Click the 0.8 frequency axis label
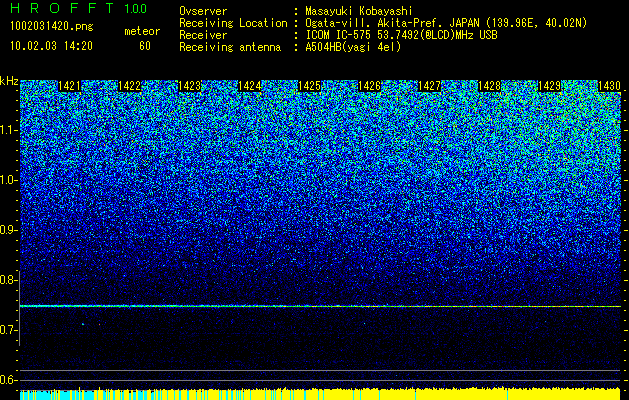 coord(8,280)
